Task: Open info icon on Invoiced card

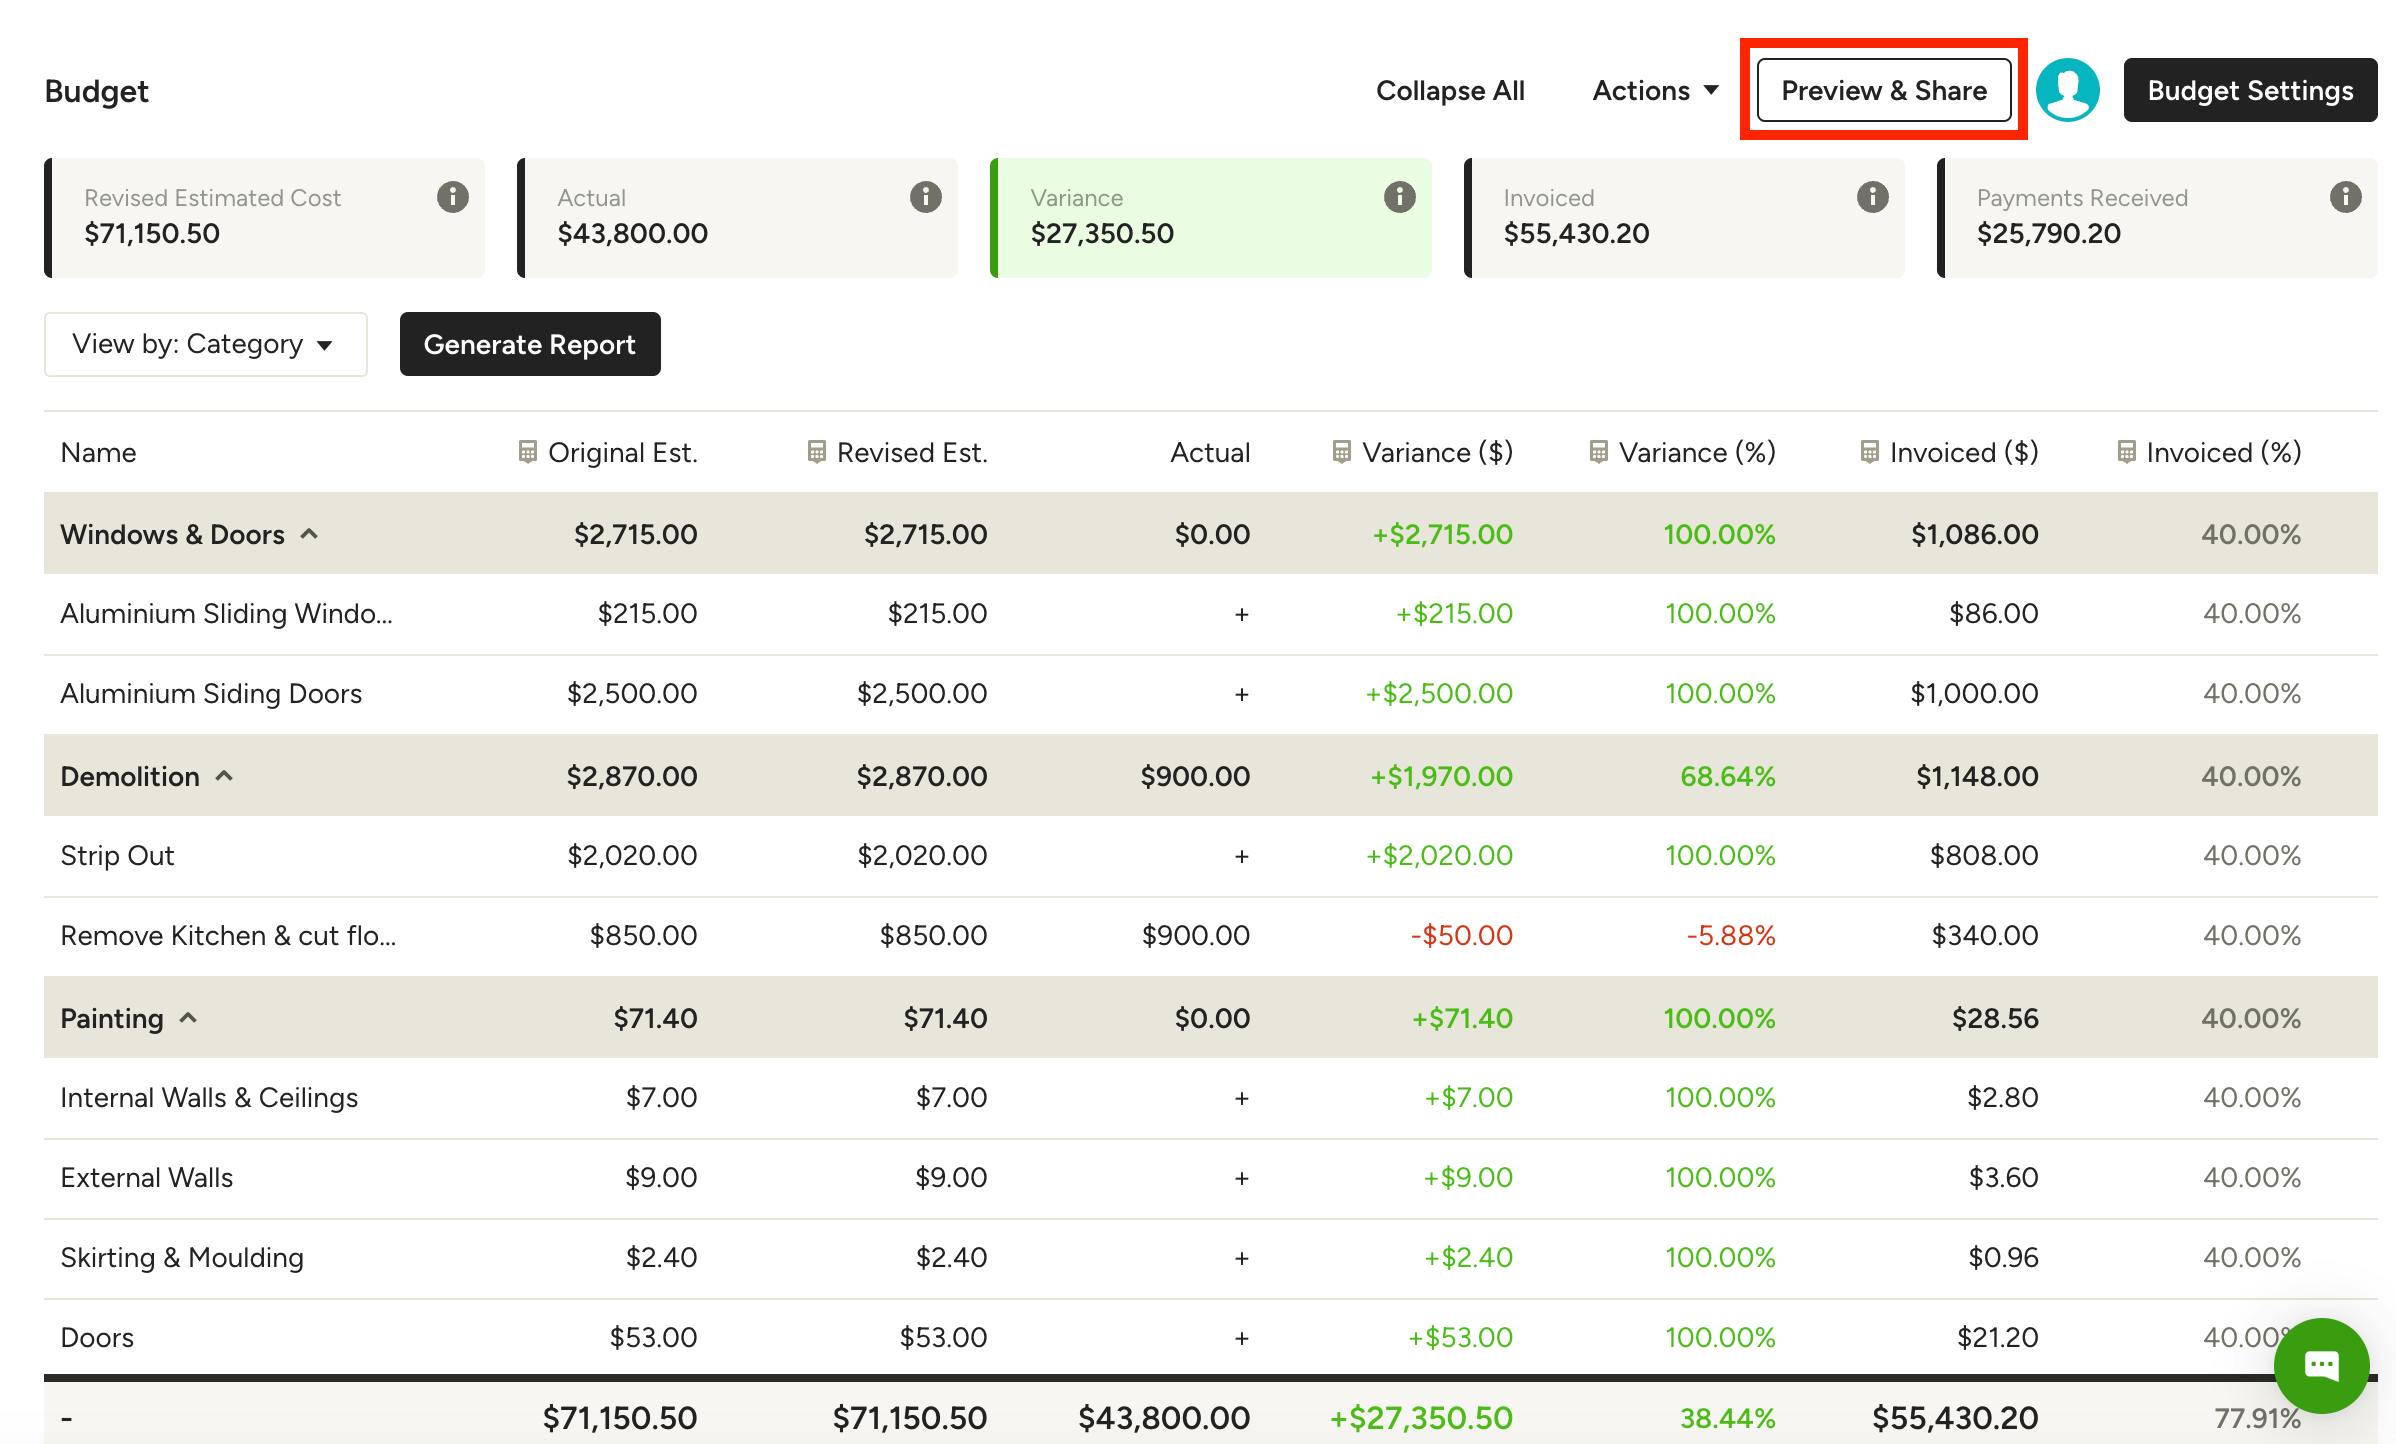Action: tap(1873, 197)
